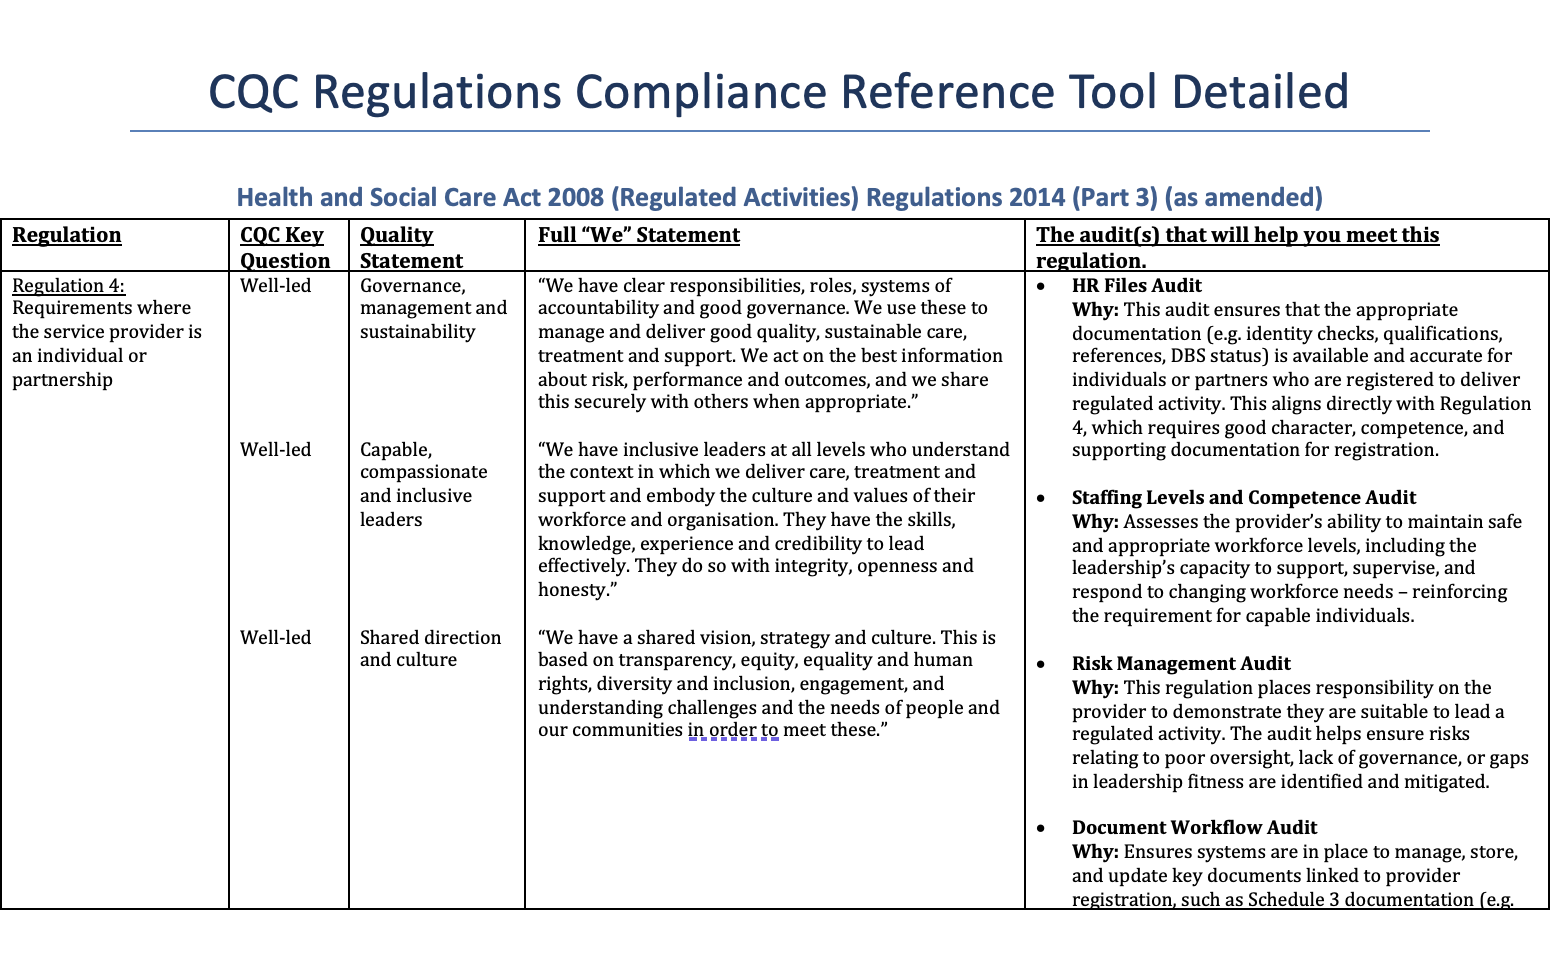Click the grammar-flagged phrase 'in order to'
This screenshot has height=956, width=1550.
click(x=733, y=730)
